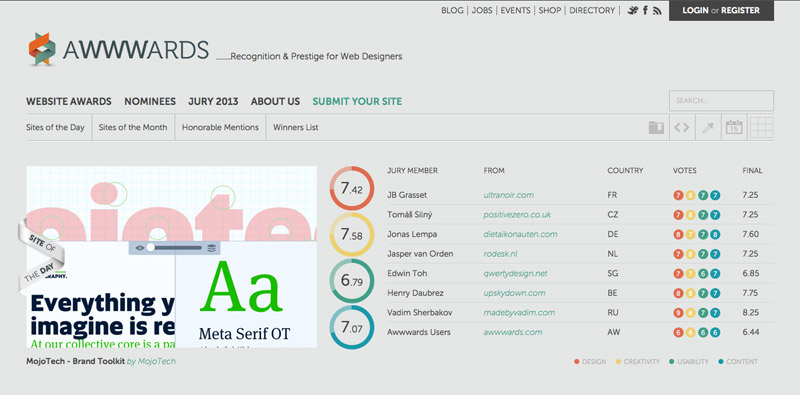Click the eye icon on preview slider
800x395 pixels.
pyautogui.click(x=140, y=248)
